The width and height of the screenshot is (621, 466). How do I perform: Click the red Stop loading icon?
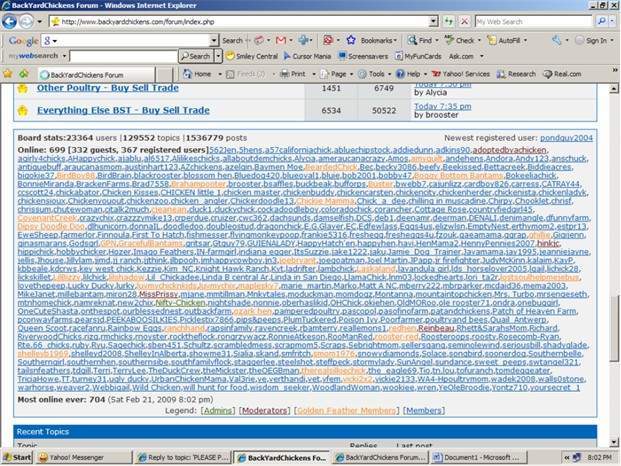click(x=464, y=21)
